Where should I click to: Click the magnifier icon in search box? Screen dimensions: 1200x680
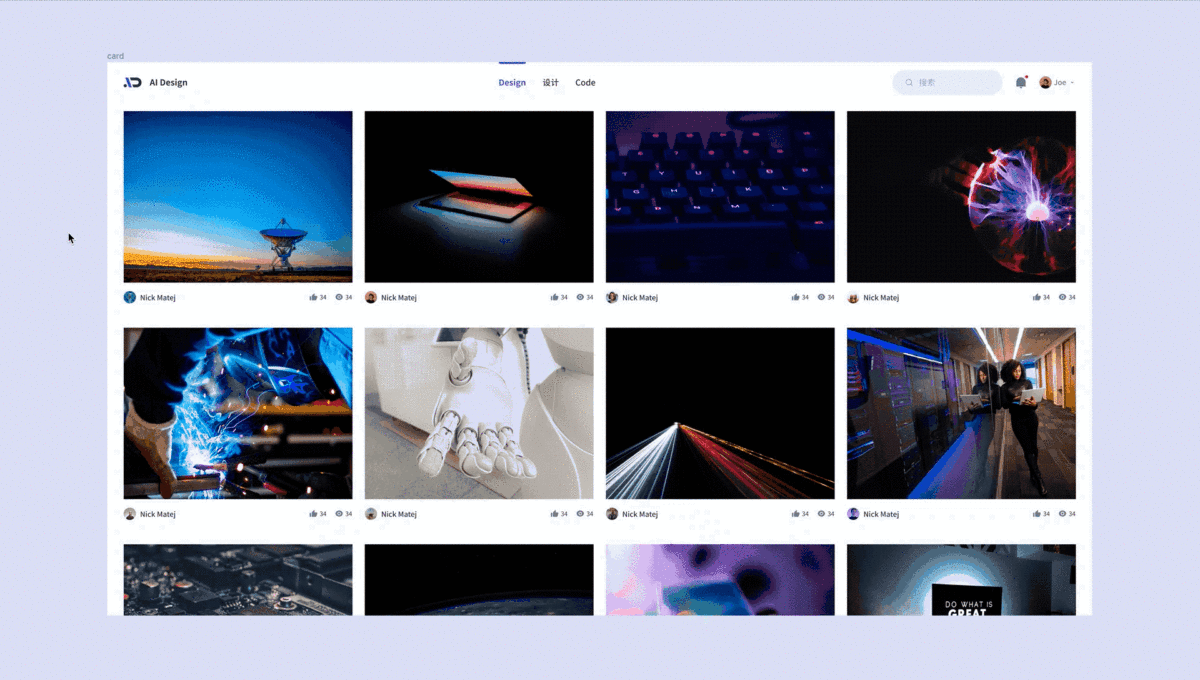tap(909, 82)
